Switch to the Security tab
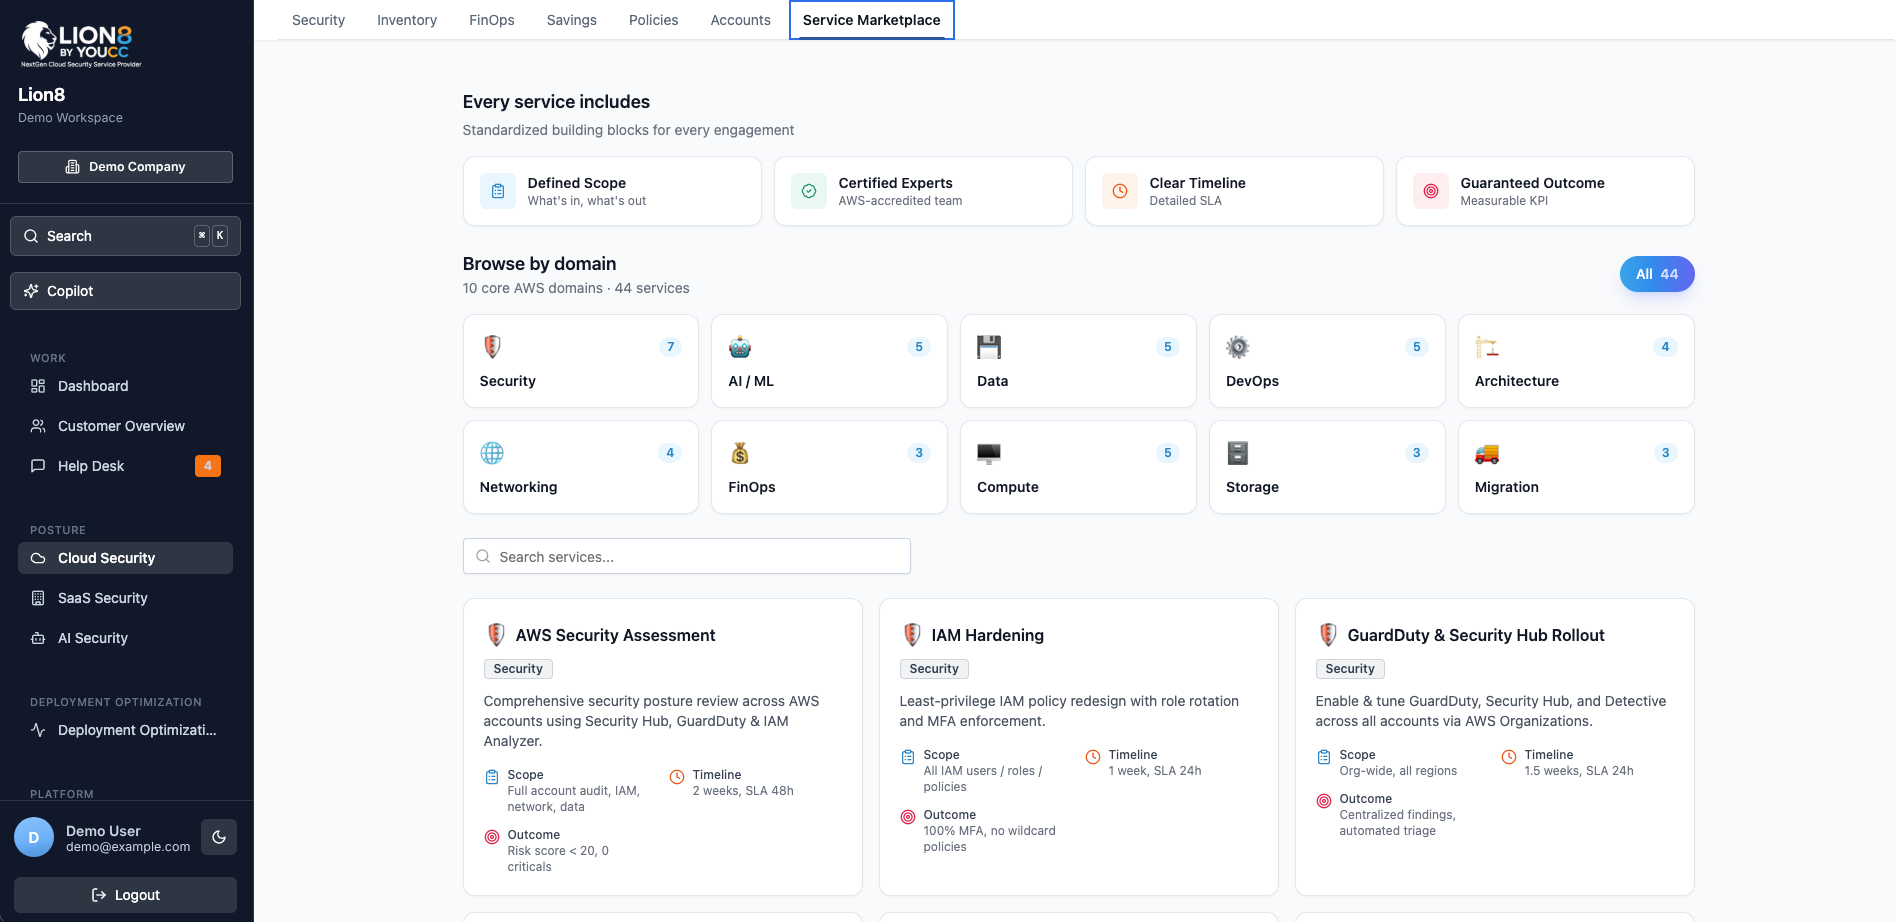This screenshot has height=922, width=1896. 318,20
